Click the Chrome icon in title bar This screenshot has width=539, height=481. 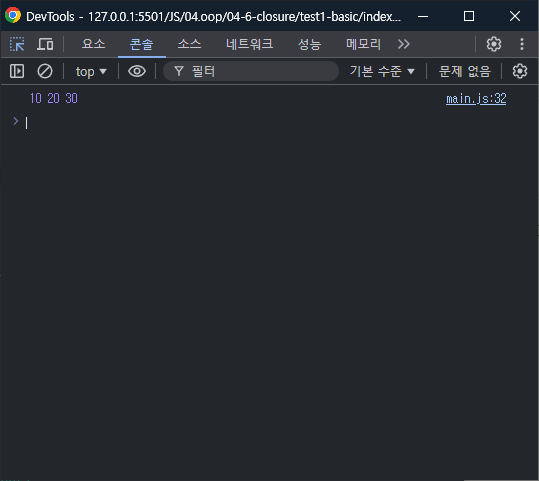(13, 15)
